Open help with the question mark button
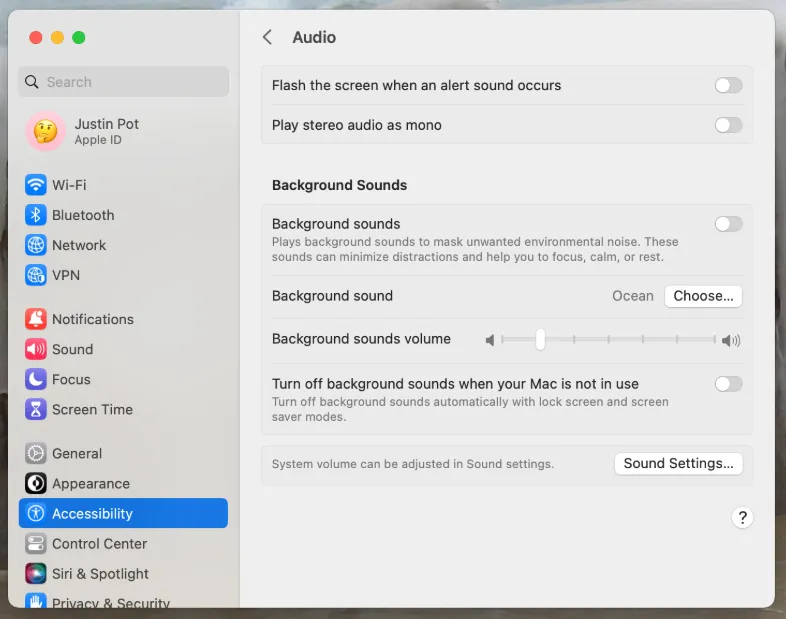The image size is (786, 619). coord(742,518)
